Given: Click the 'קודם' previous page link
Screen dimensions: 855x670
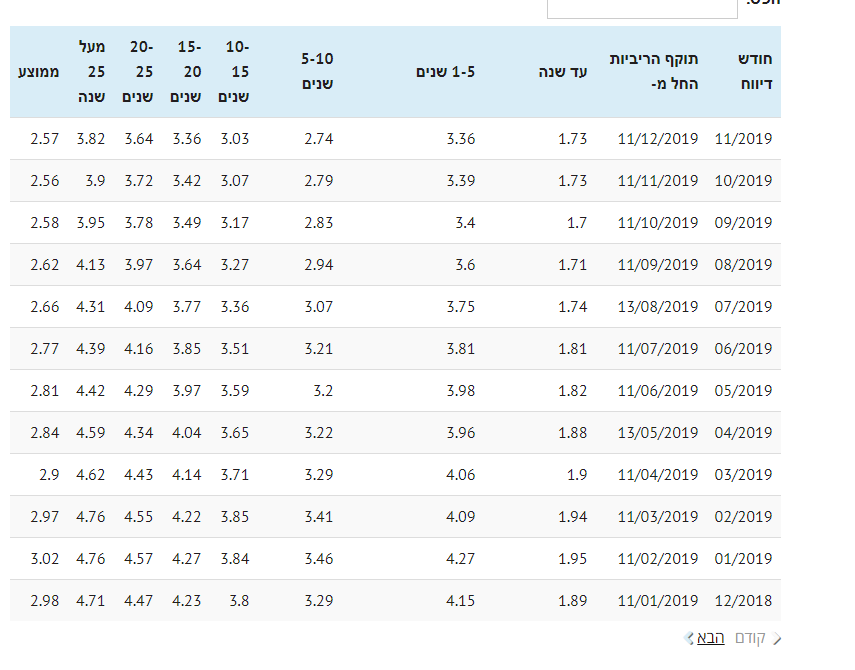Looking at the screenshot, I should click(x=750, y=638).
